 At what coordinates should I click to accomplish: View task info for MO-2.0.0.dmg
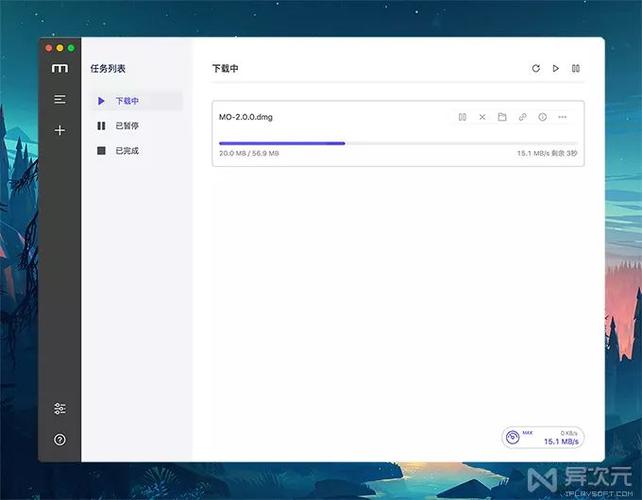click(543, 117)
